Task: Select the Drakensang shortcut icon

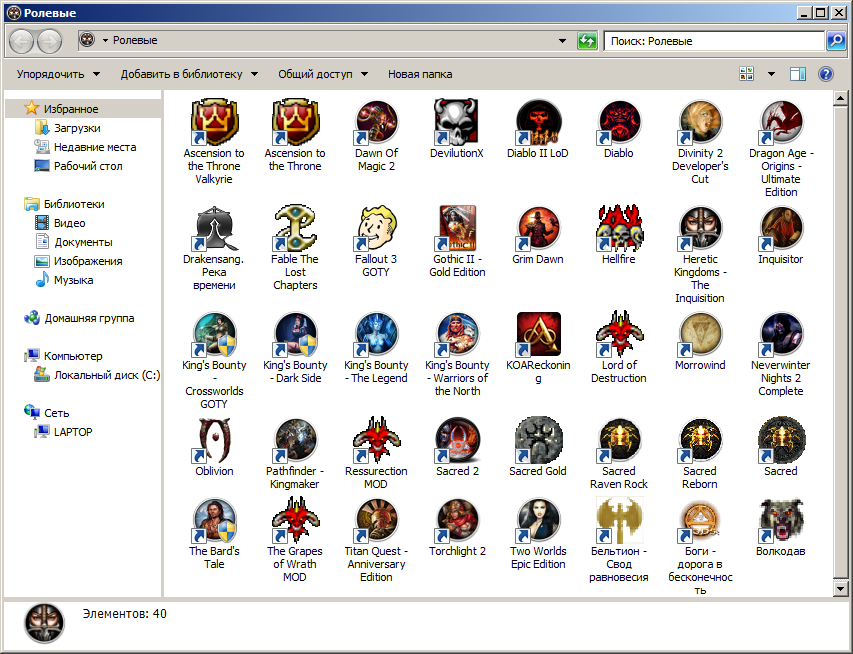Action: 214,227
